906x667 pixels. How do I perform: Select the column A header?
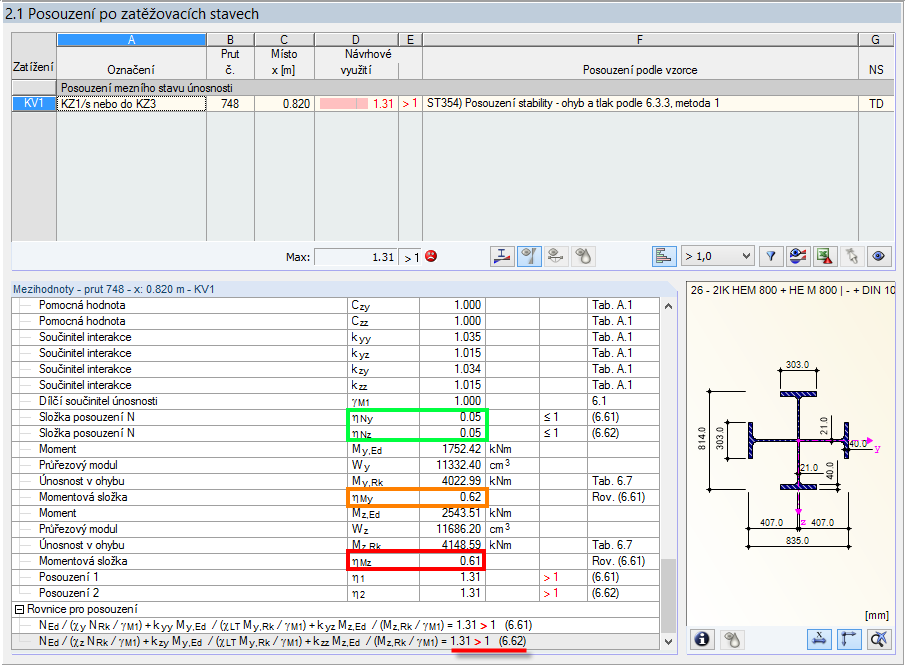click(x=131, y=40)
